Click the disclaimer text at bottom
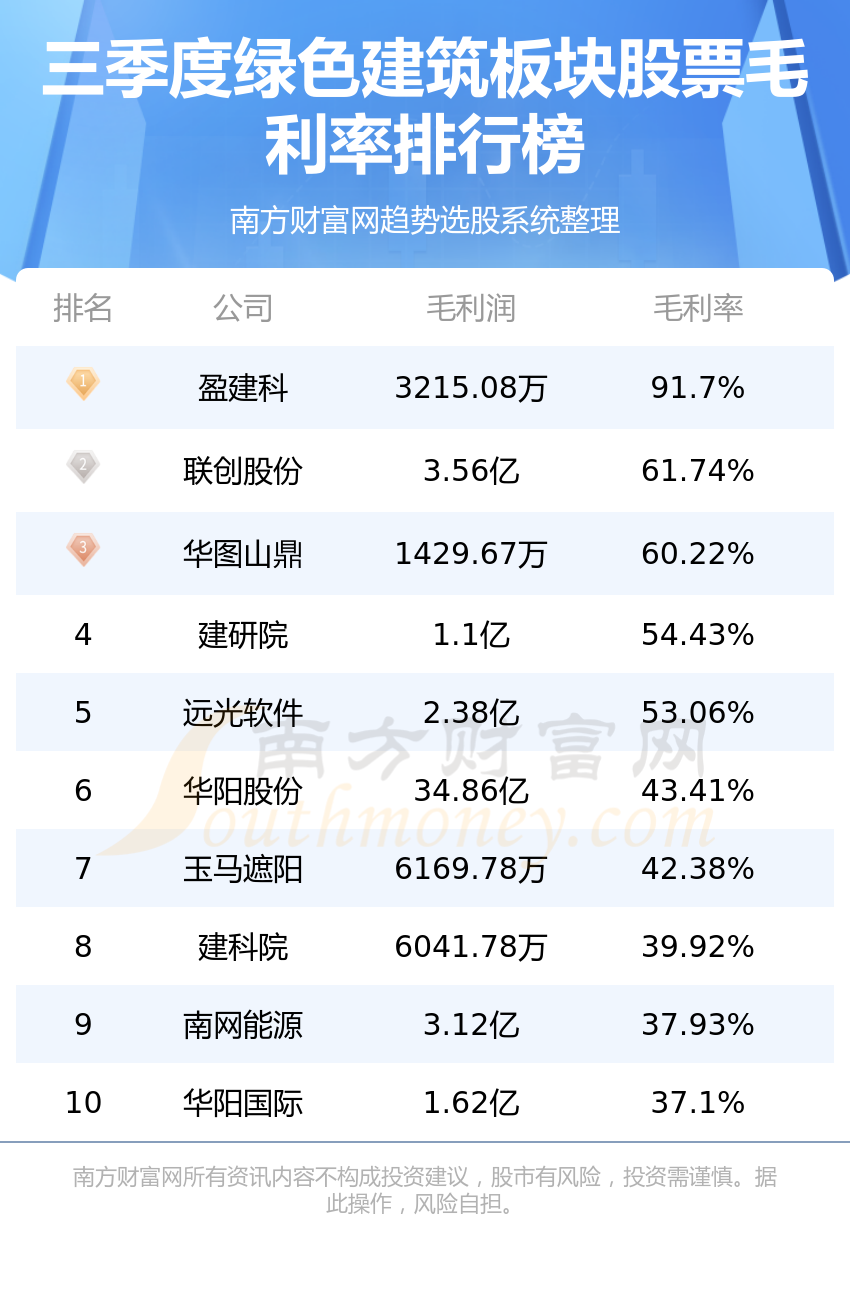The width and height of the screenshot is (850, 1300). [x=425, y=1190]
